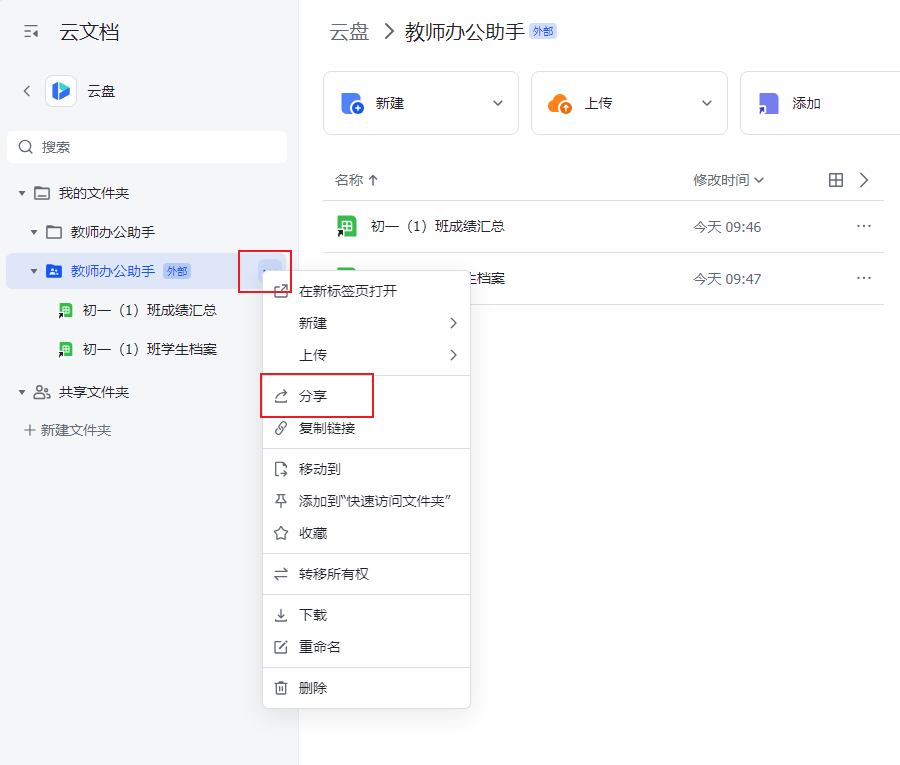Image resolution: width=900 pixels, height=765 pixels.
Task: Open the 上传 submenu in context menu
Action: [x=366, y=355]
